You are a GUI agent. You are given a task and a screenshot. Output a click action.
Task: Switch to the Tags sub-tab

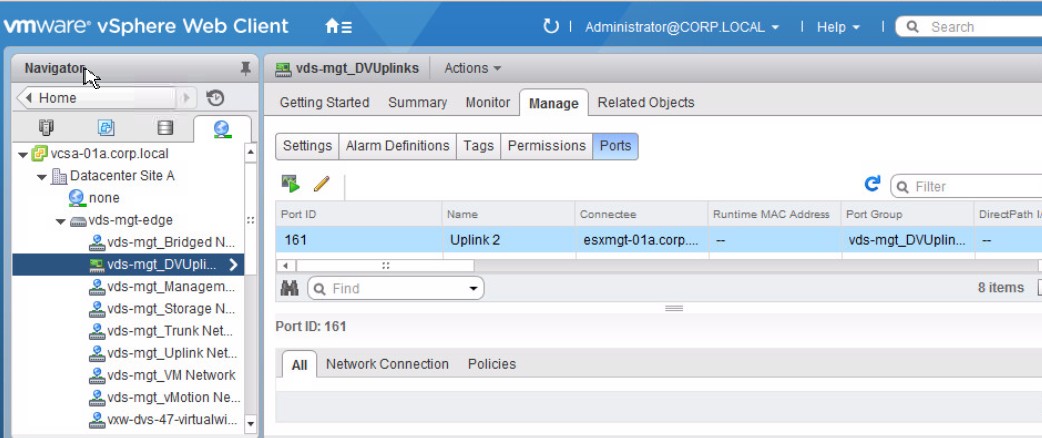(478, 146)
